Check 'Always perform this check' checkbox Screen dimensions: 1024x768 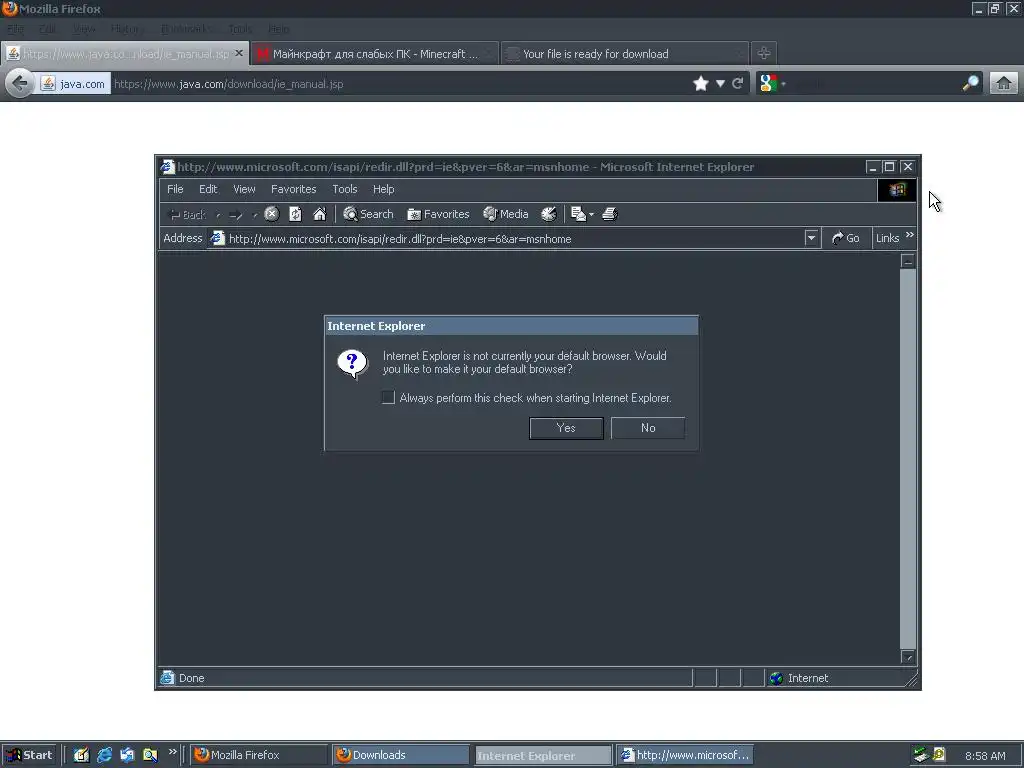pos(389,397)
